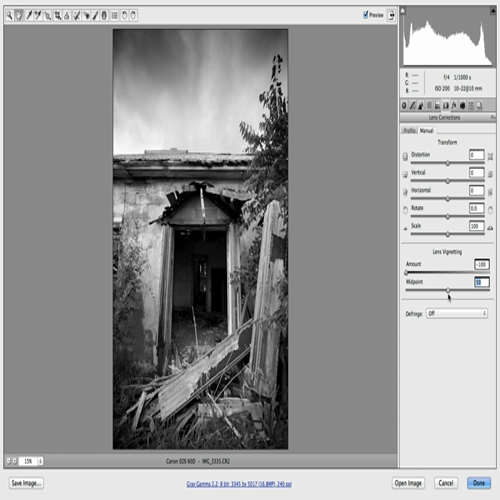Rotate image 90 degrees clockwise
Screen dimensions: 500x500
133,15
